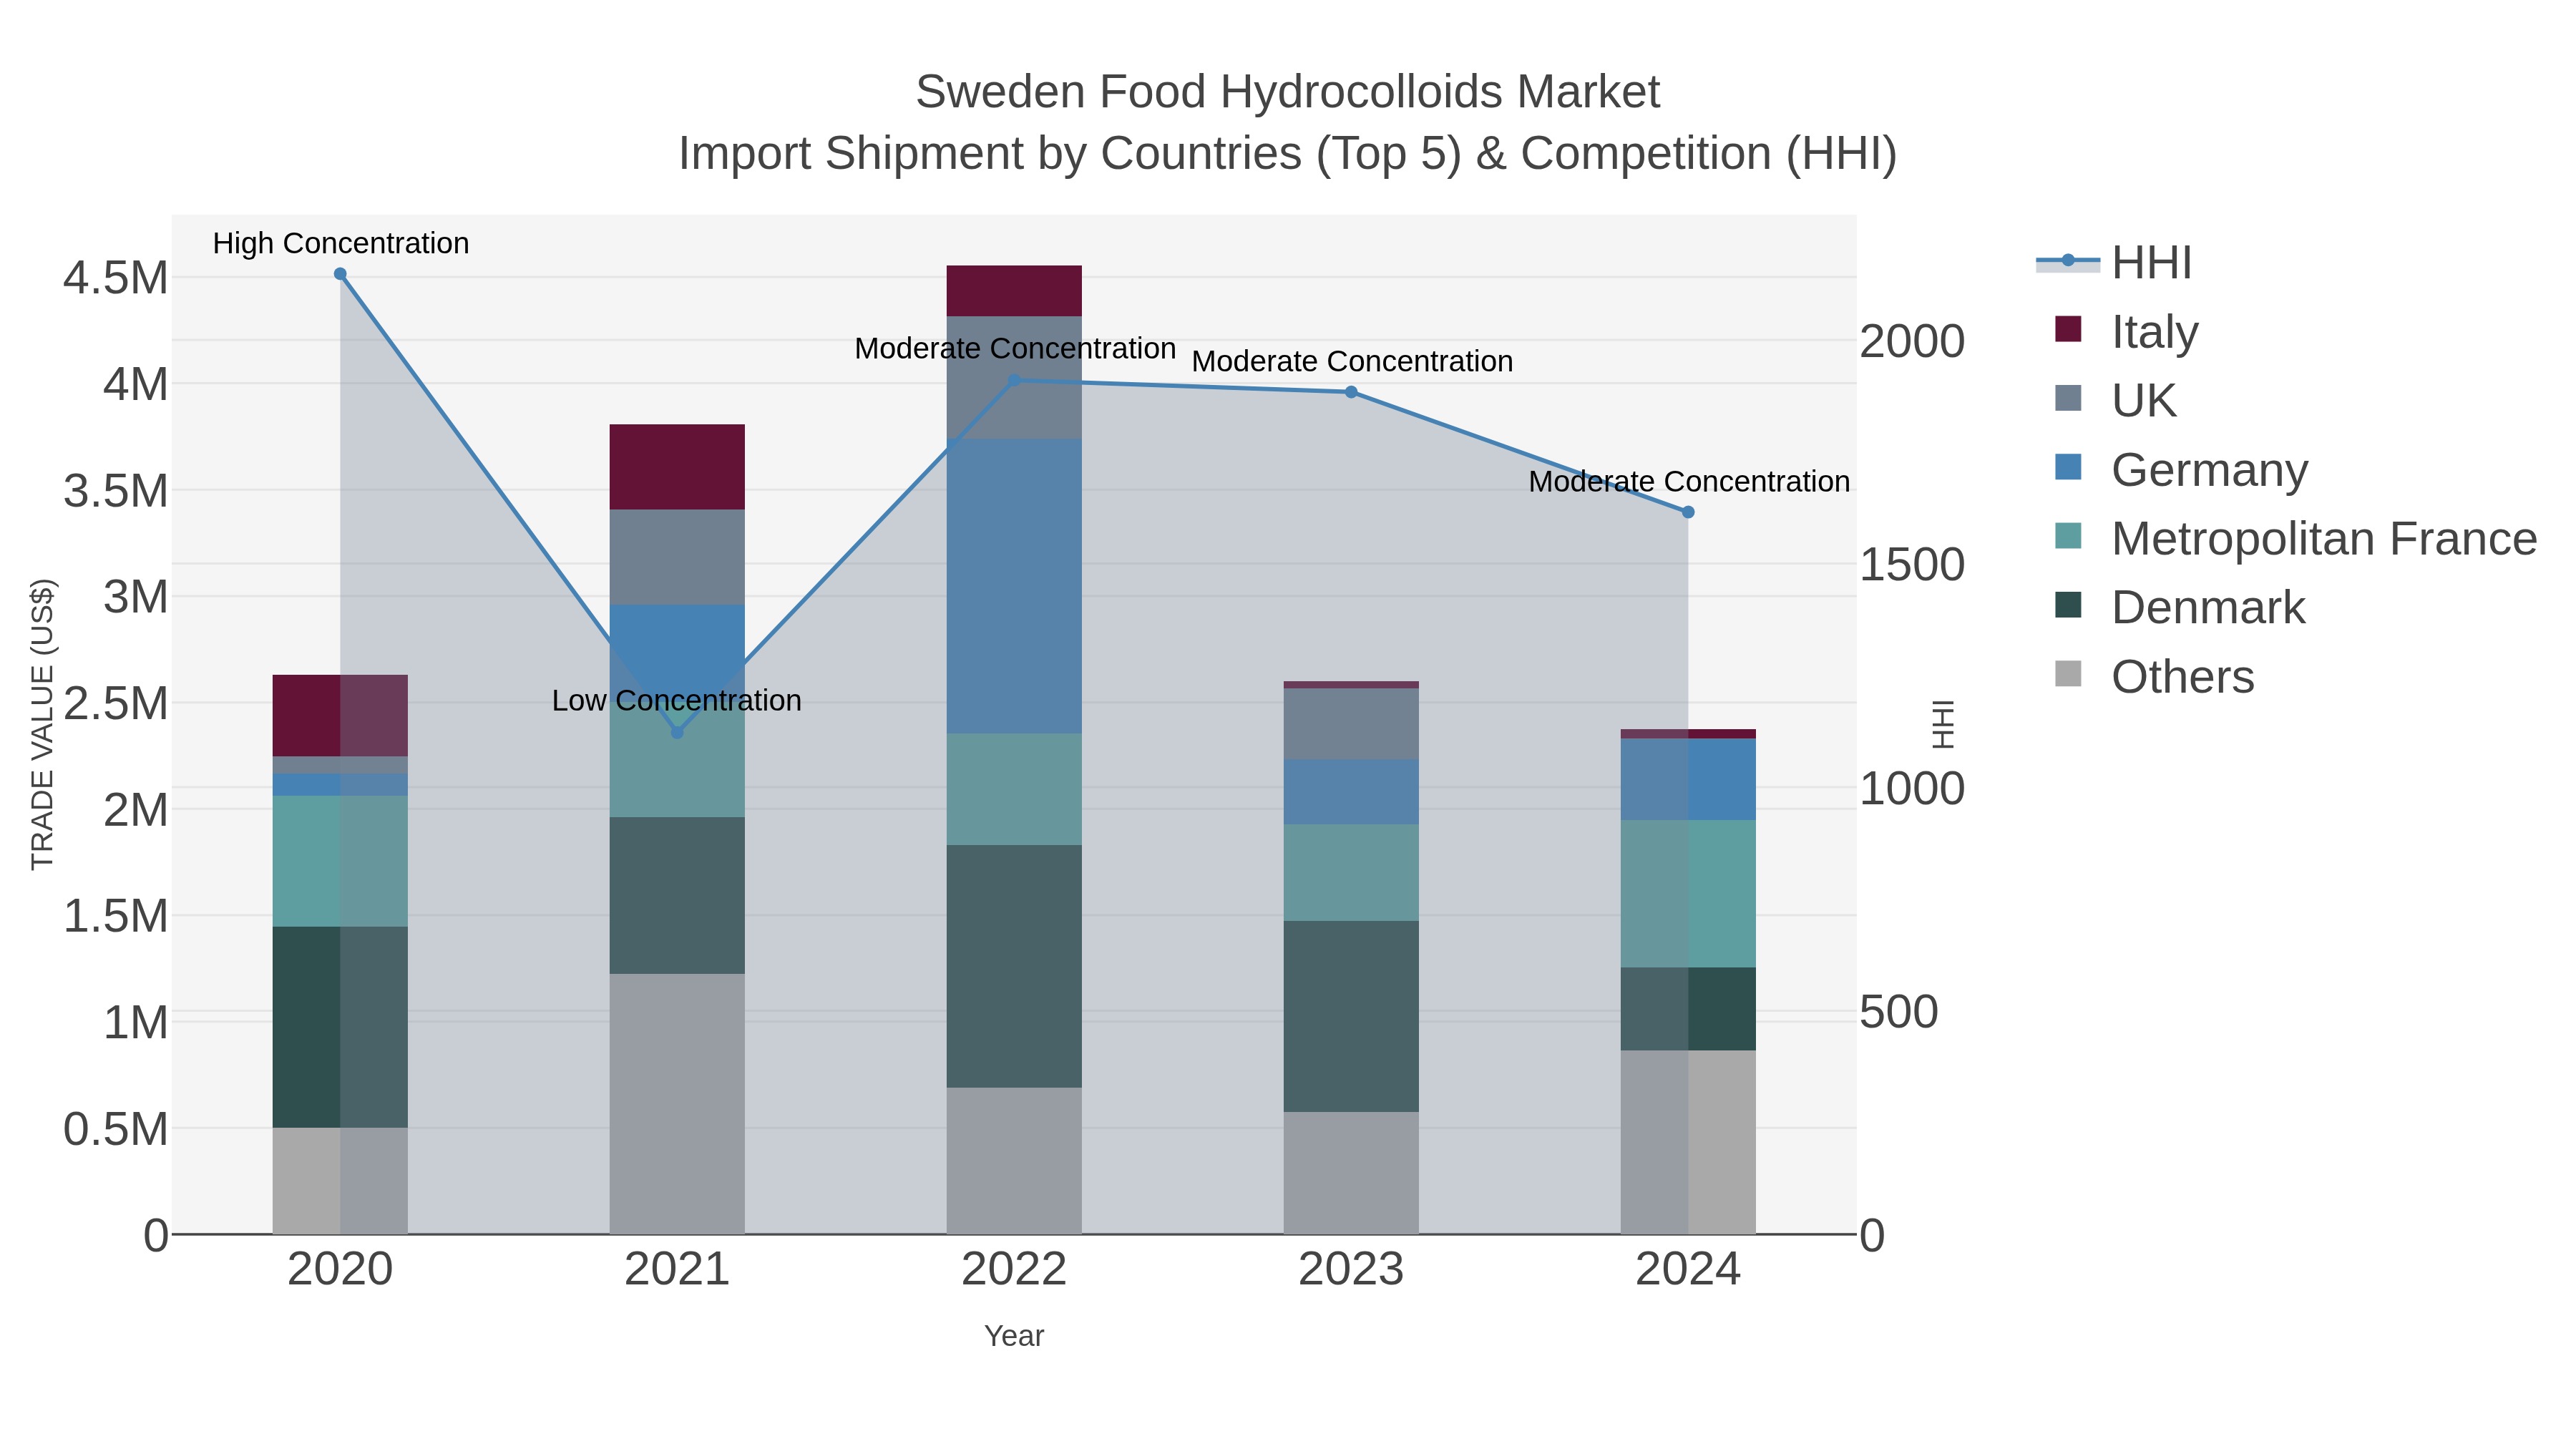Toggle the HHI legend entry

[x=2115, y=262]
